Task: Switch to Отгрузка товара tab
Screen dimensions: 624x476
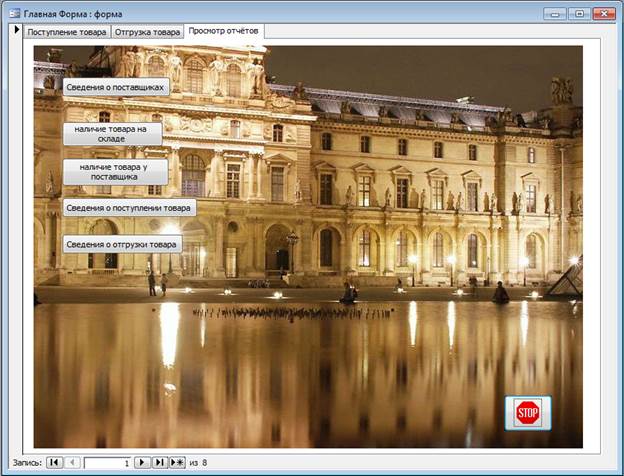Action: click(147, 32)
